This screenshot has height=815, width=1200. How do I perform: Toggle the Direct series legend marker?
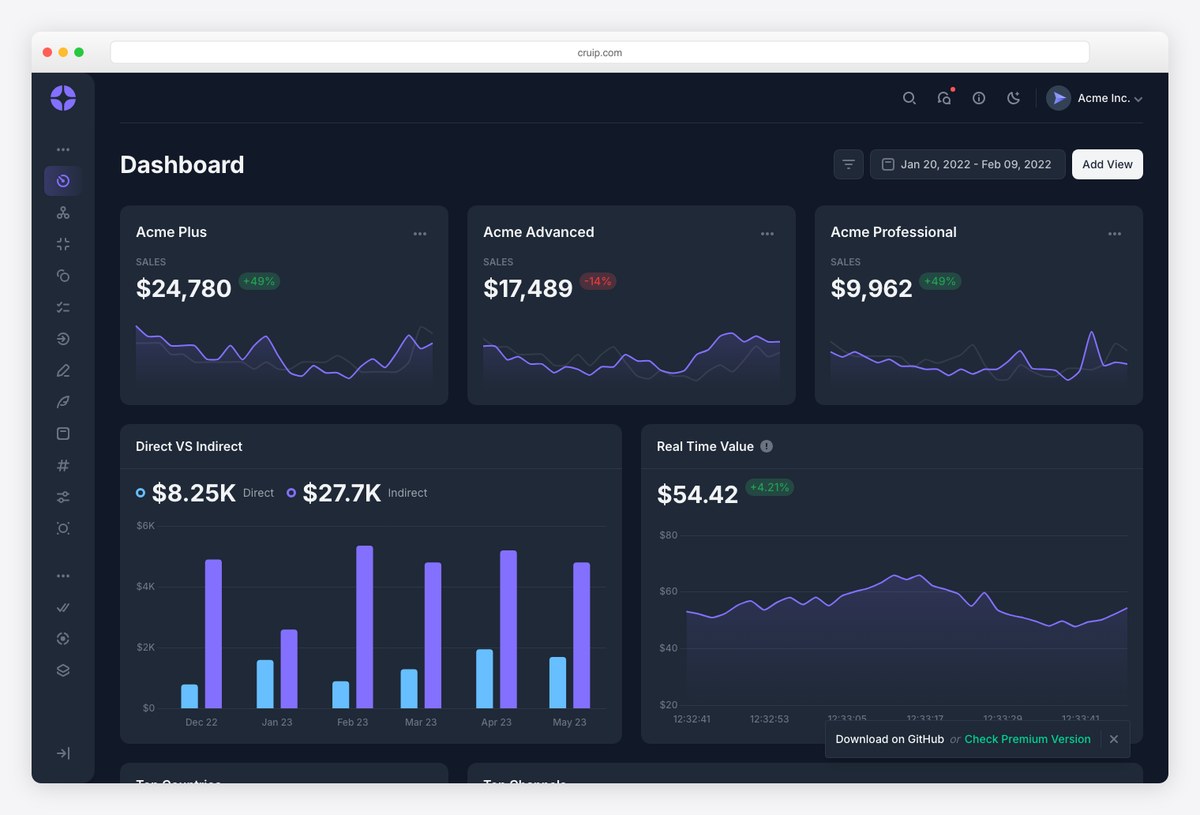[141, 493]
